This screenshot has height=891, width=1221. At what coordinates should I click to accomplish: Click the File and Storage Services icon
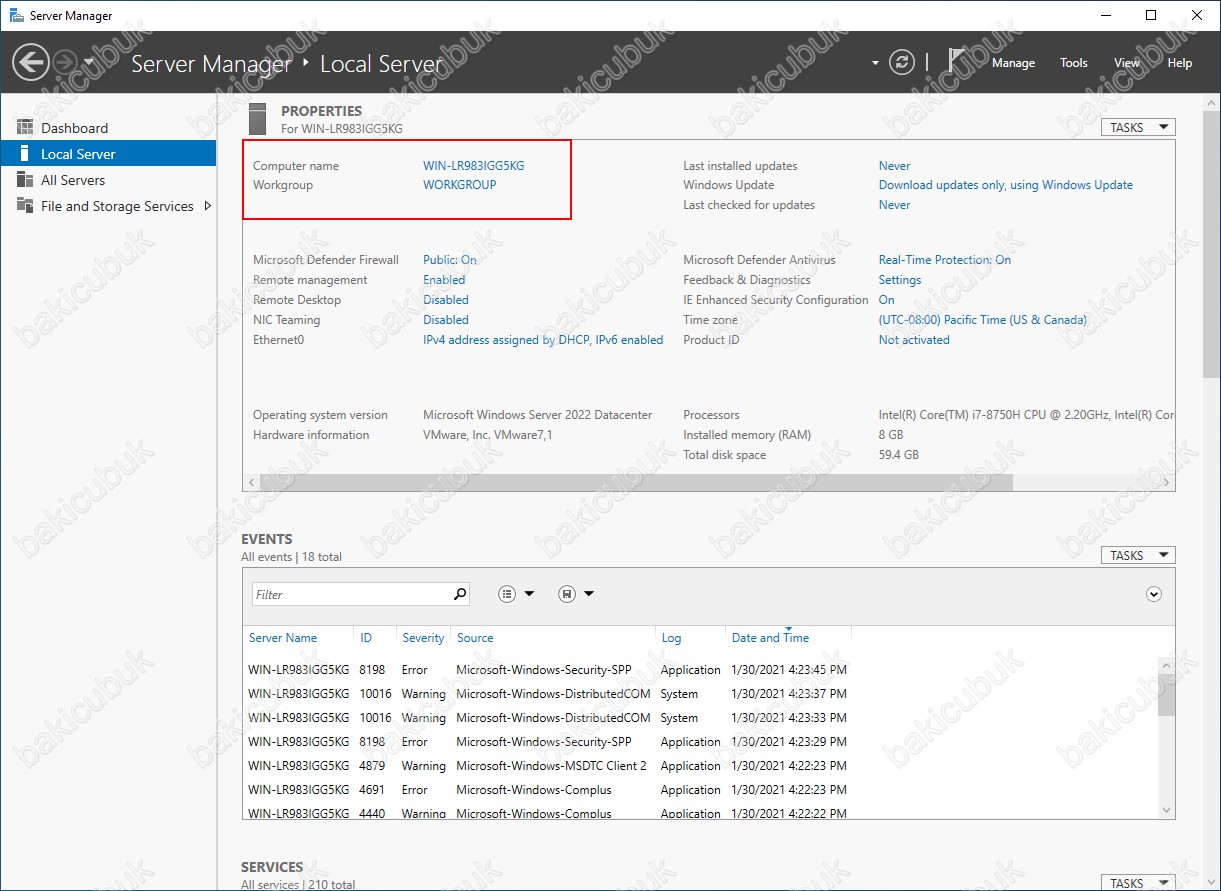(x=25, y=206)
